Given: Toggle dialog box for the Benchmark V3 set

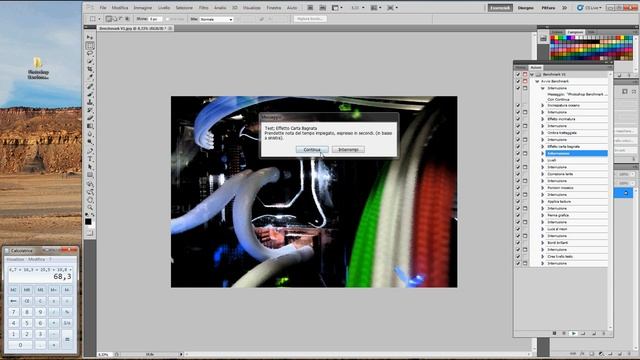Looking at the screenshot, I should click(525, 74).
